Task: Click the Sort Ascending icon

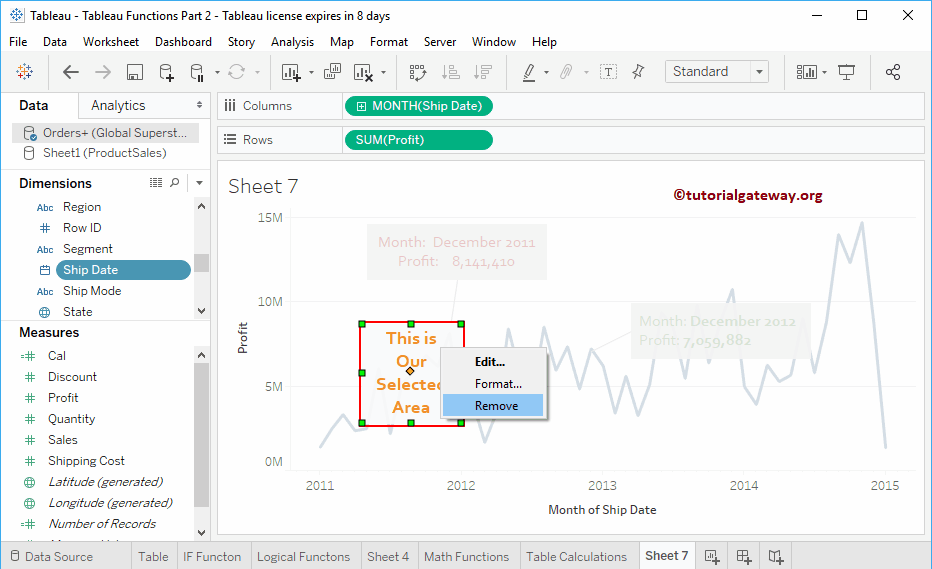Action: [451, 72]
